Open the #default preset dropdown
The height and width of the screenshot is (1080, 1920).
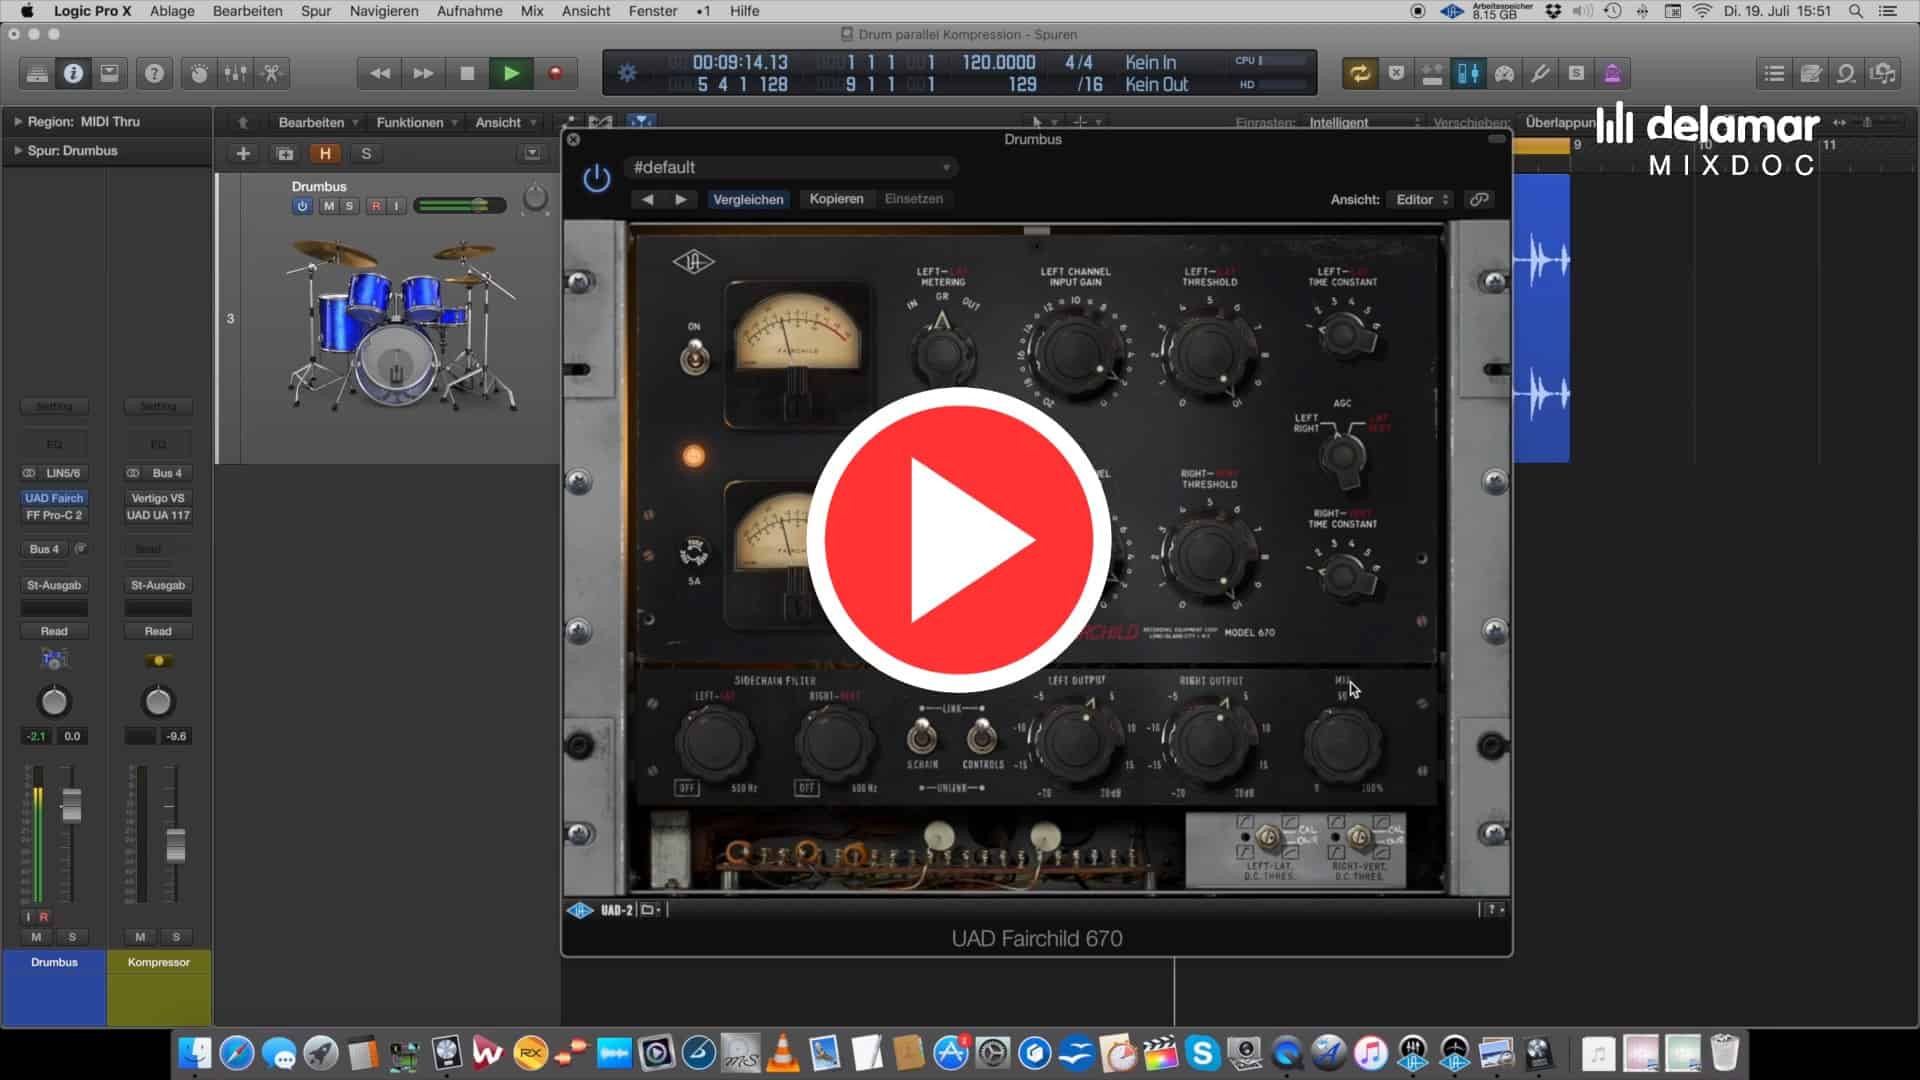point(791,167)
